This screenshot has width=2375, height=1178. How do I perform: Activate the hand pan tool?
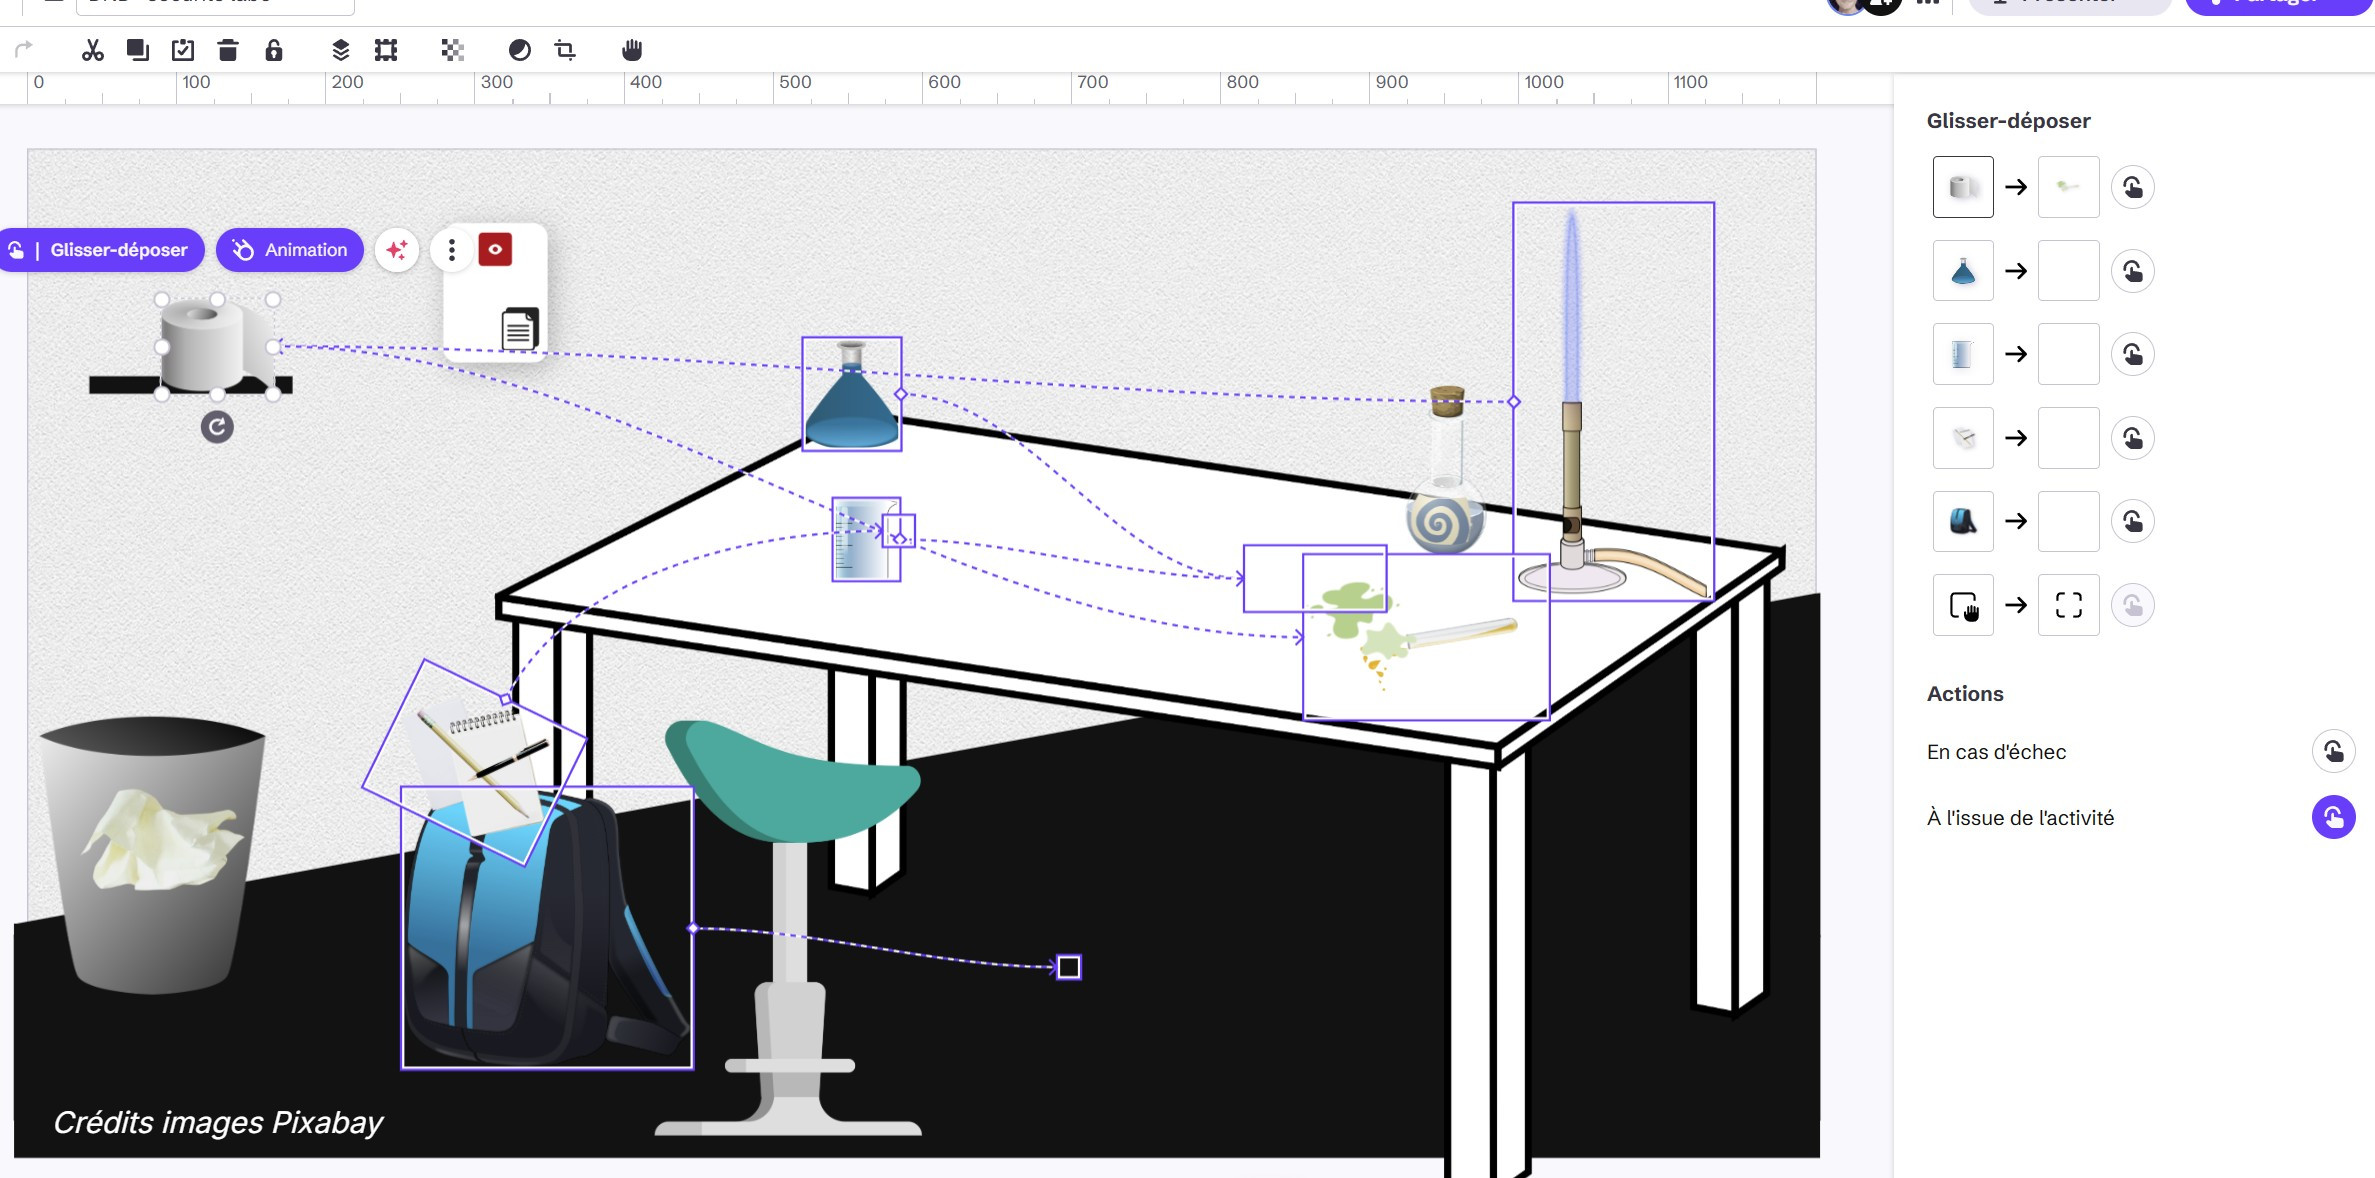coord(631,50)
